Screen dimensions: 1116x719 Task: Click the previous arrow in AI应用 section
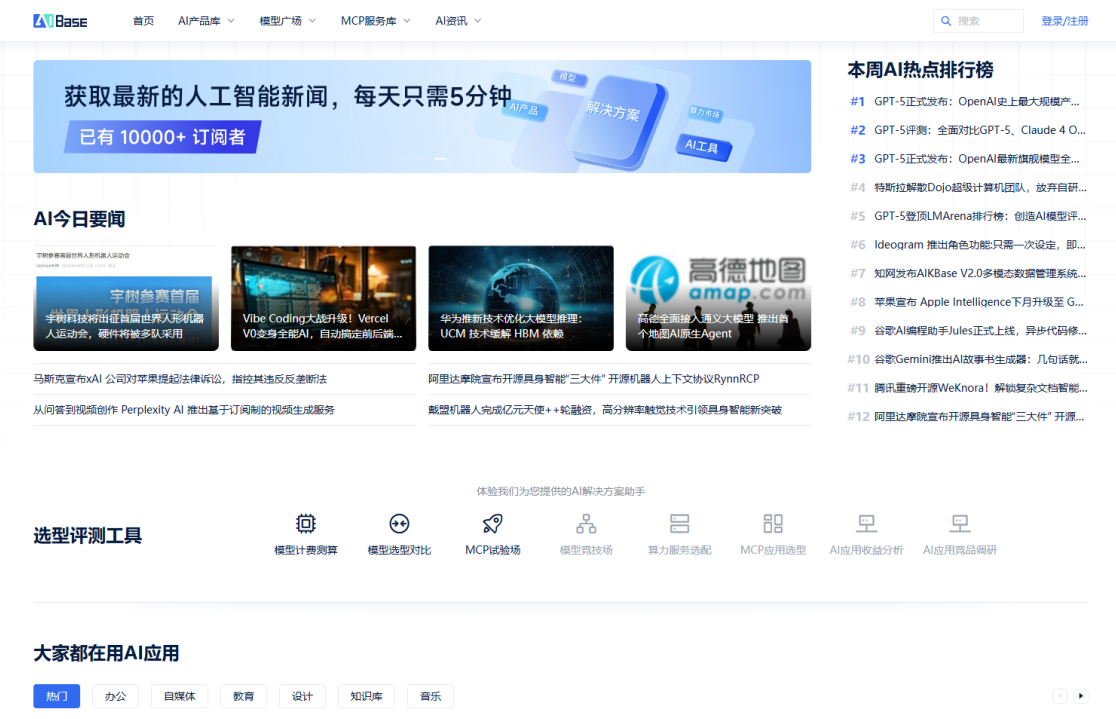[x=1060, y=696]
